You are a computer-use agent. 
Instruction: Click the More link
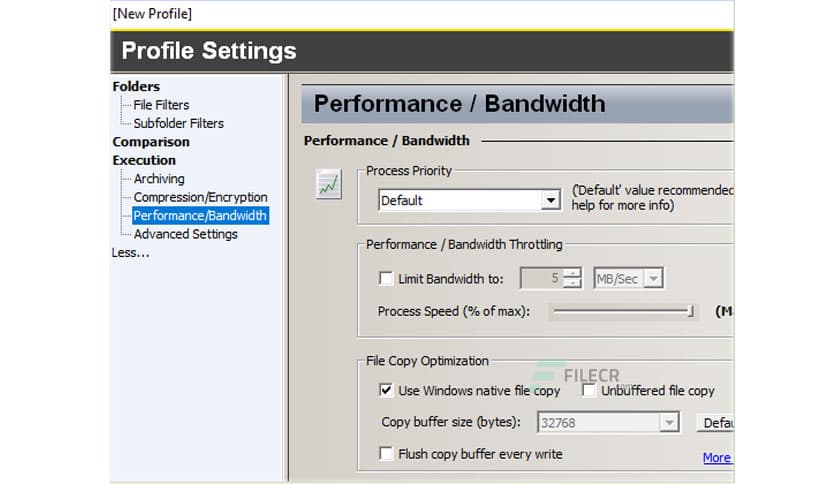click(716, 458)
